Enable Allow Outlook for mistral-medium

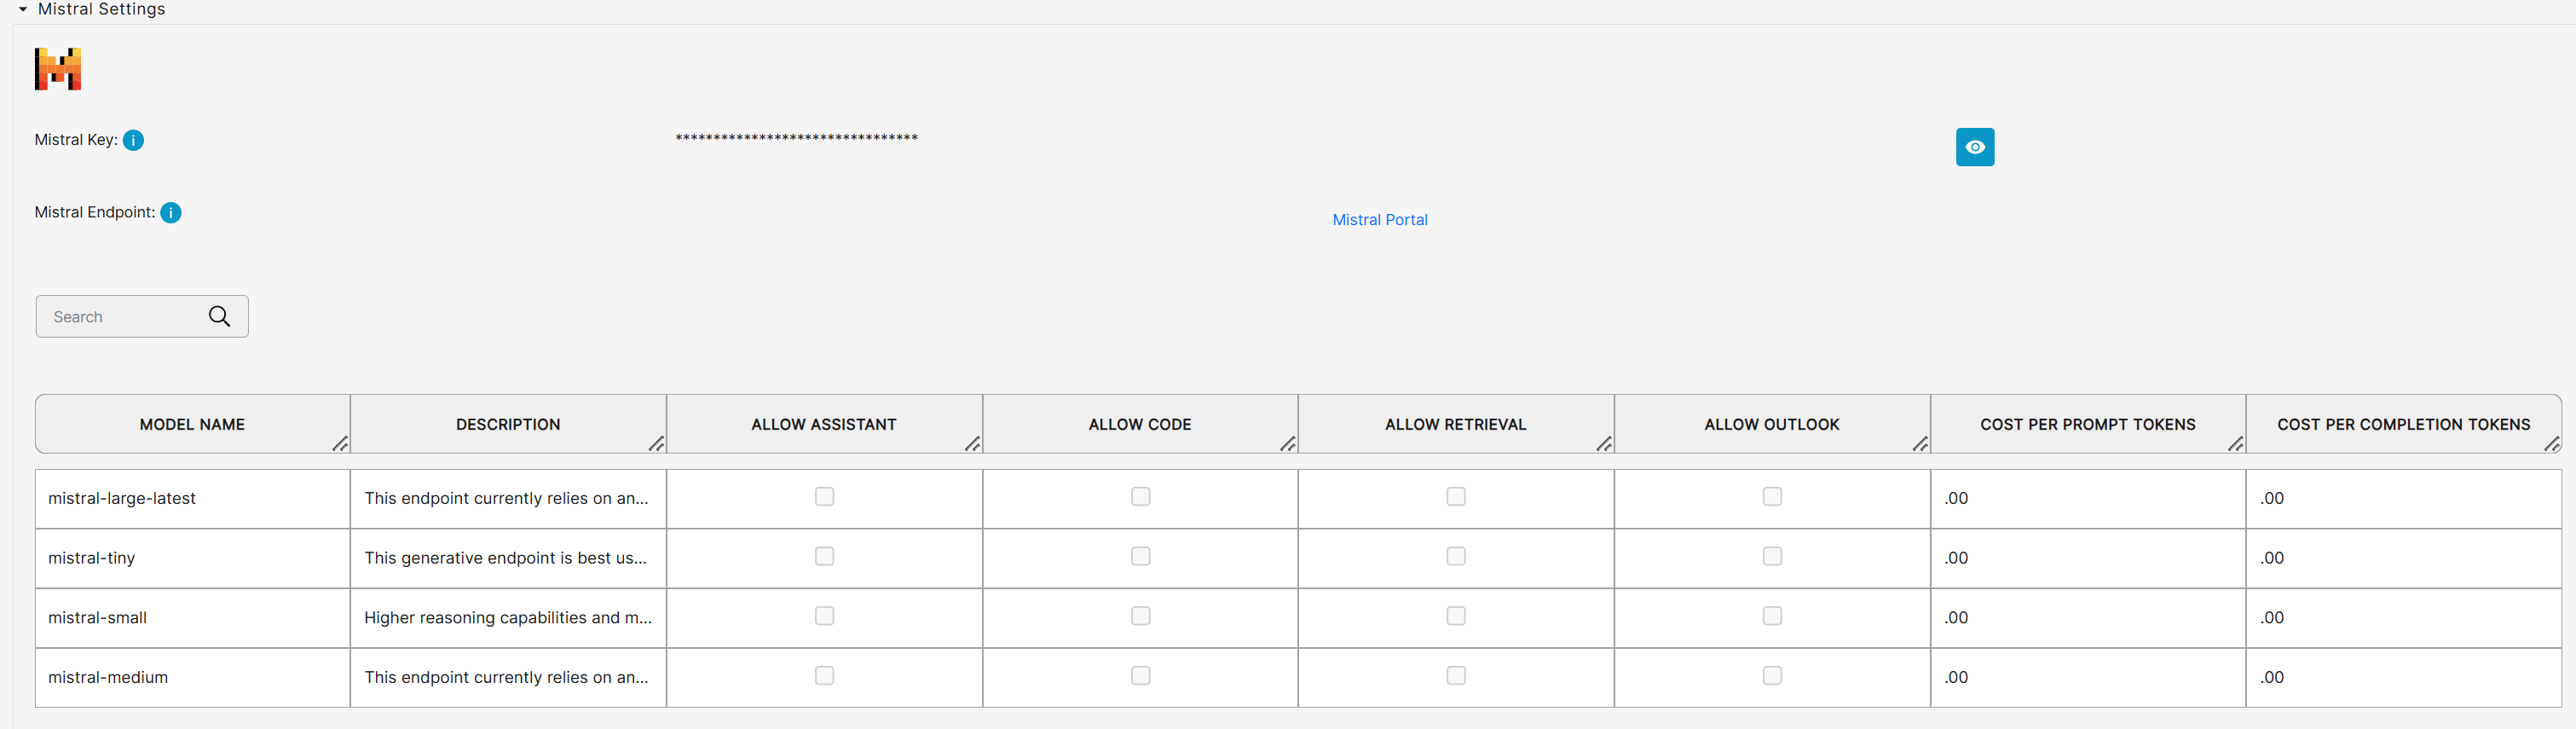pyautogui.click(x=1772, y=676)
